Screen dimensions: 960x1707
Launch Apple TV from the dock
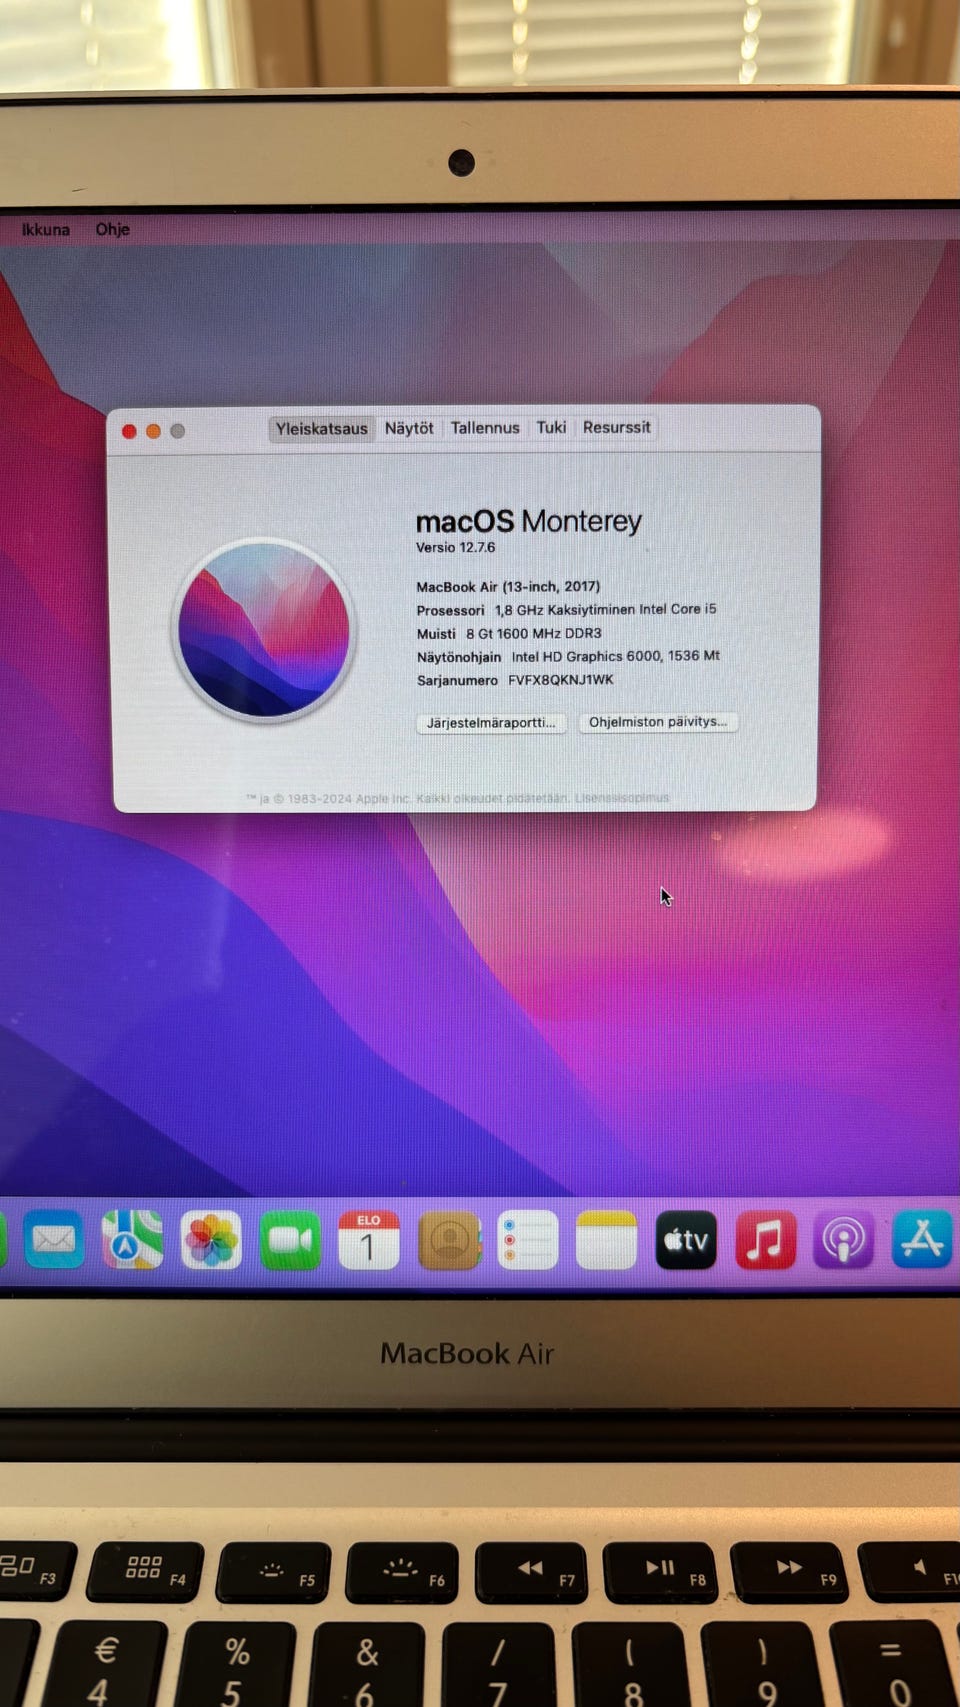click(686, 1240)
